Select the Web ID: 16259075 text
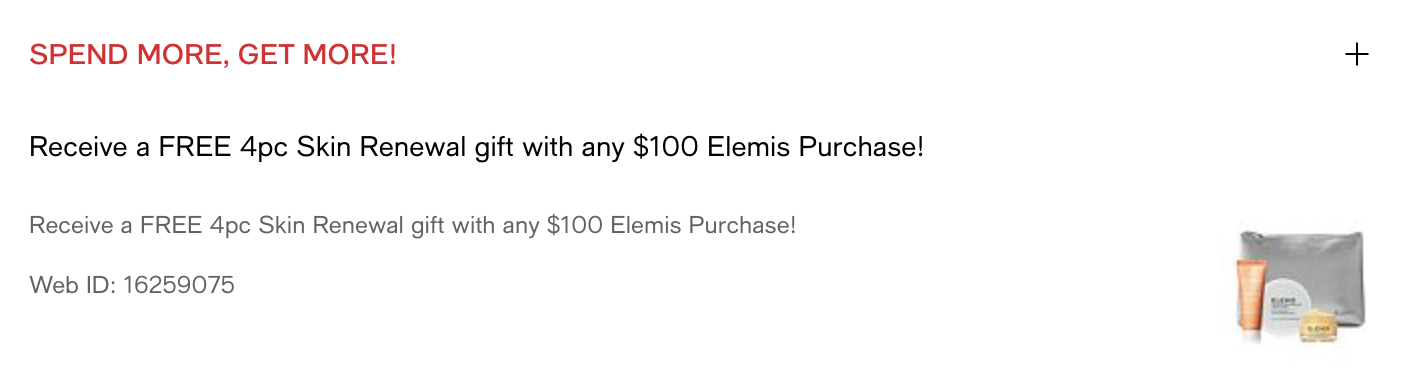 pyautogui.click(x=132, y=285)
